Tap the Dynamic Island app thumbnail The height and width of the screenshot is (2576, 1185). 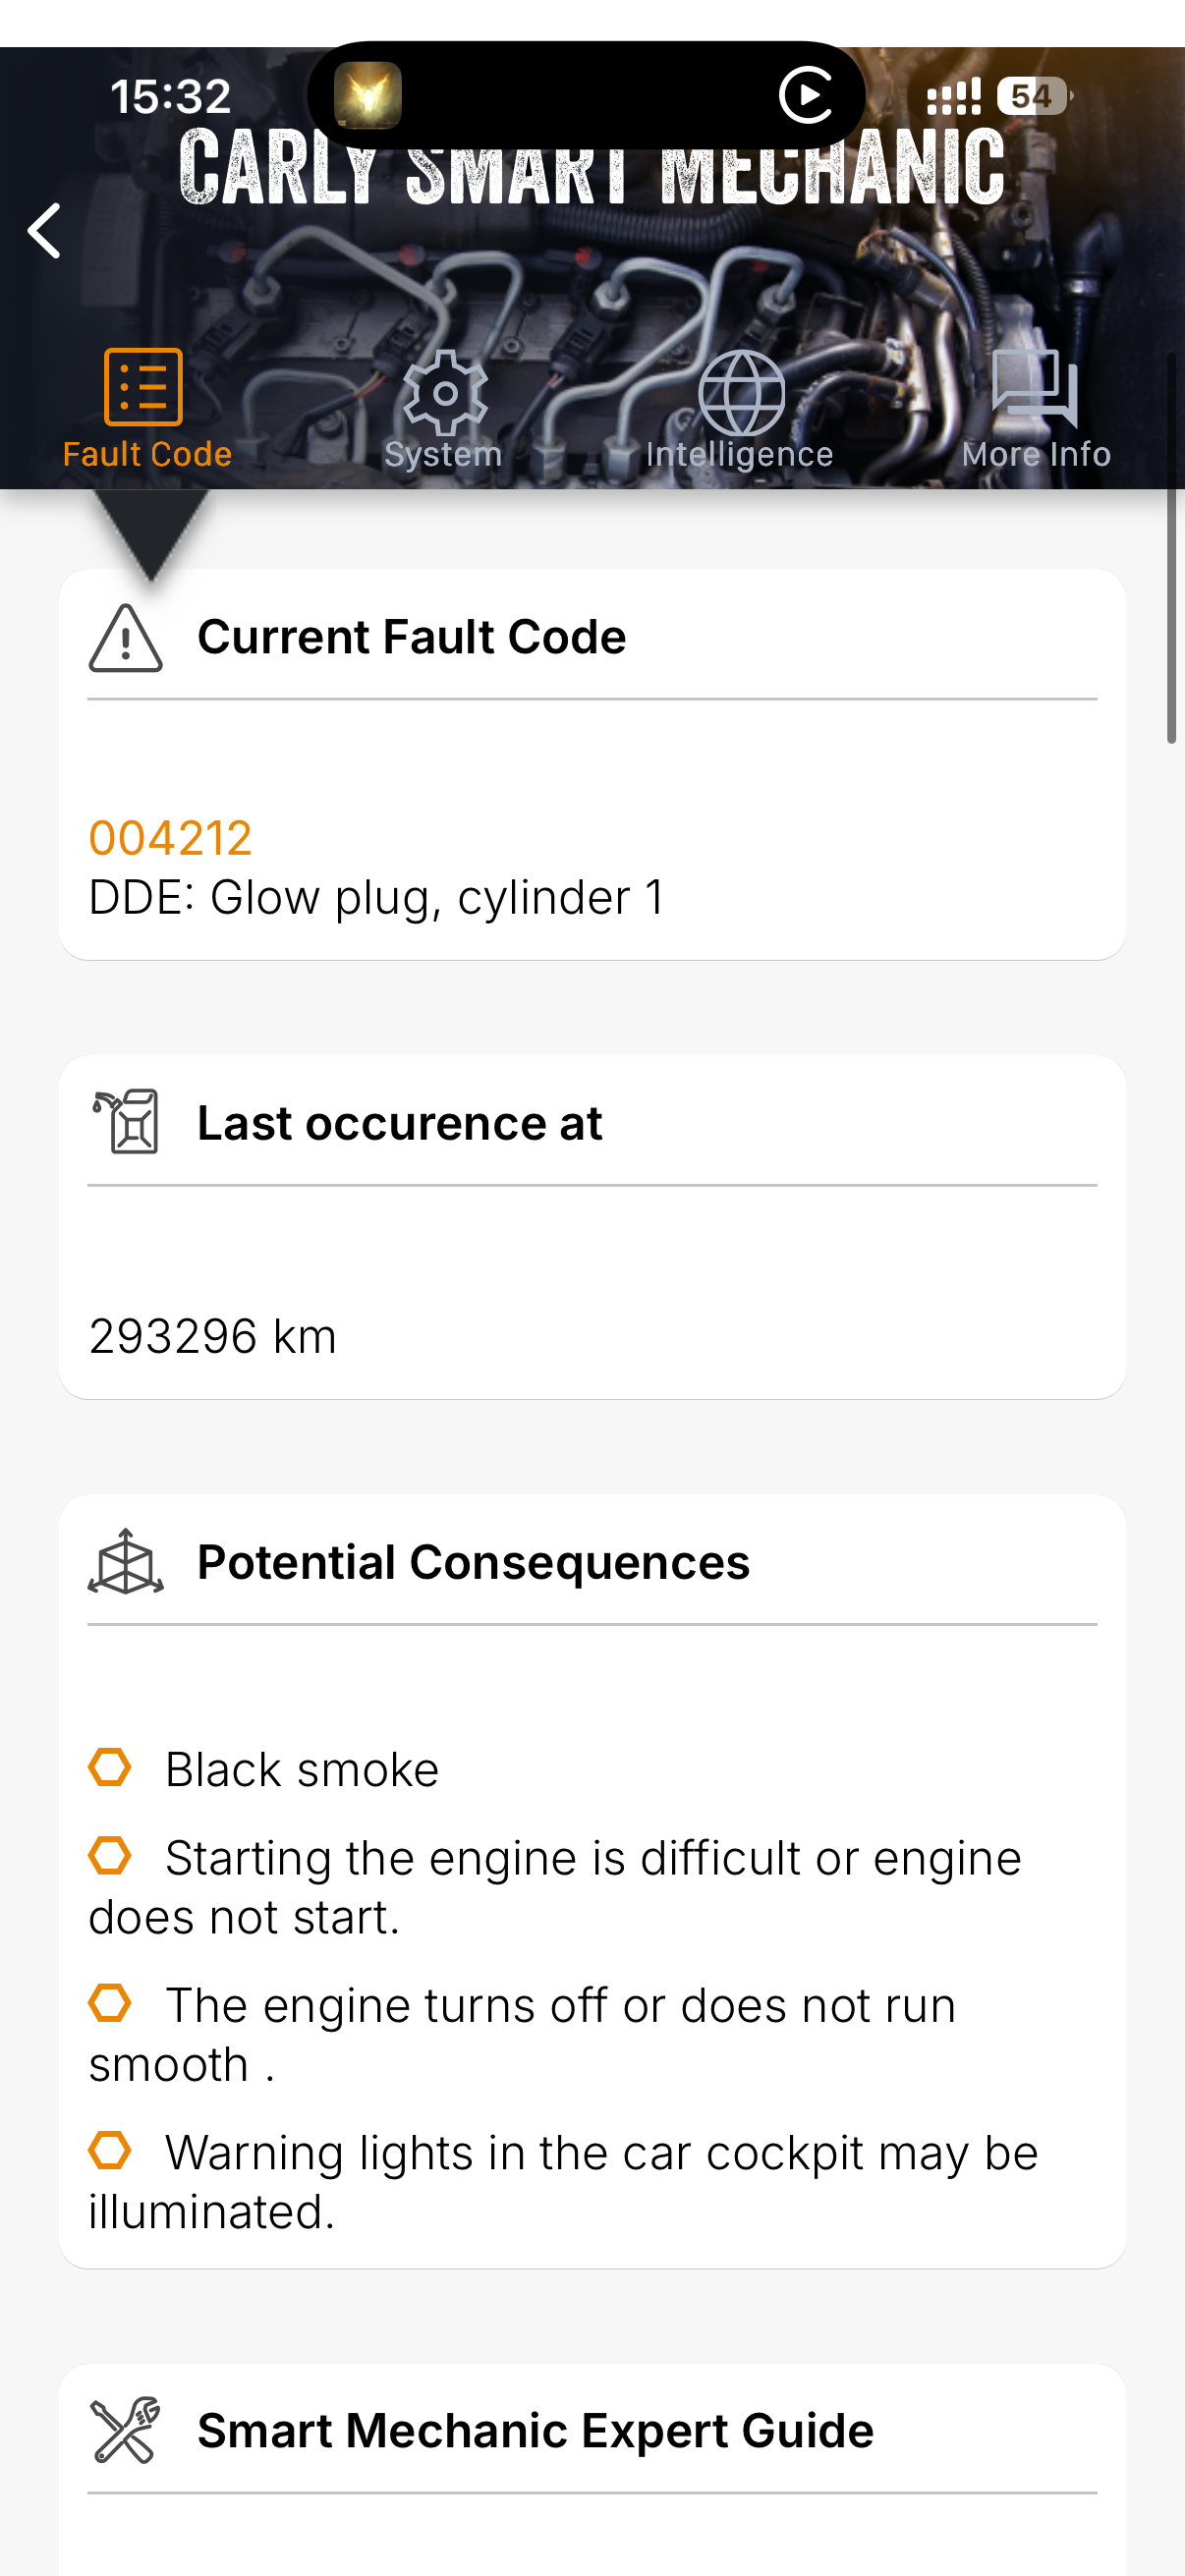(x=368, y=96)
